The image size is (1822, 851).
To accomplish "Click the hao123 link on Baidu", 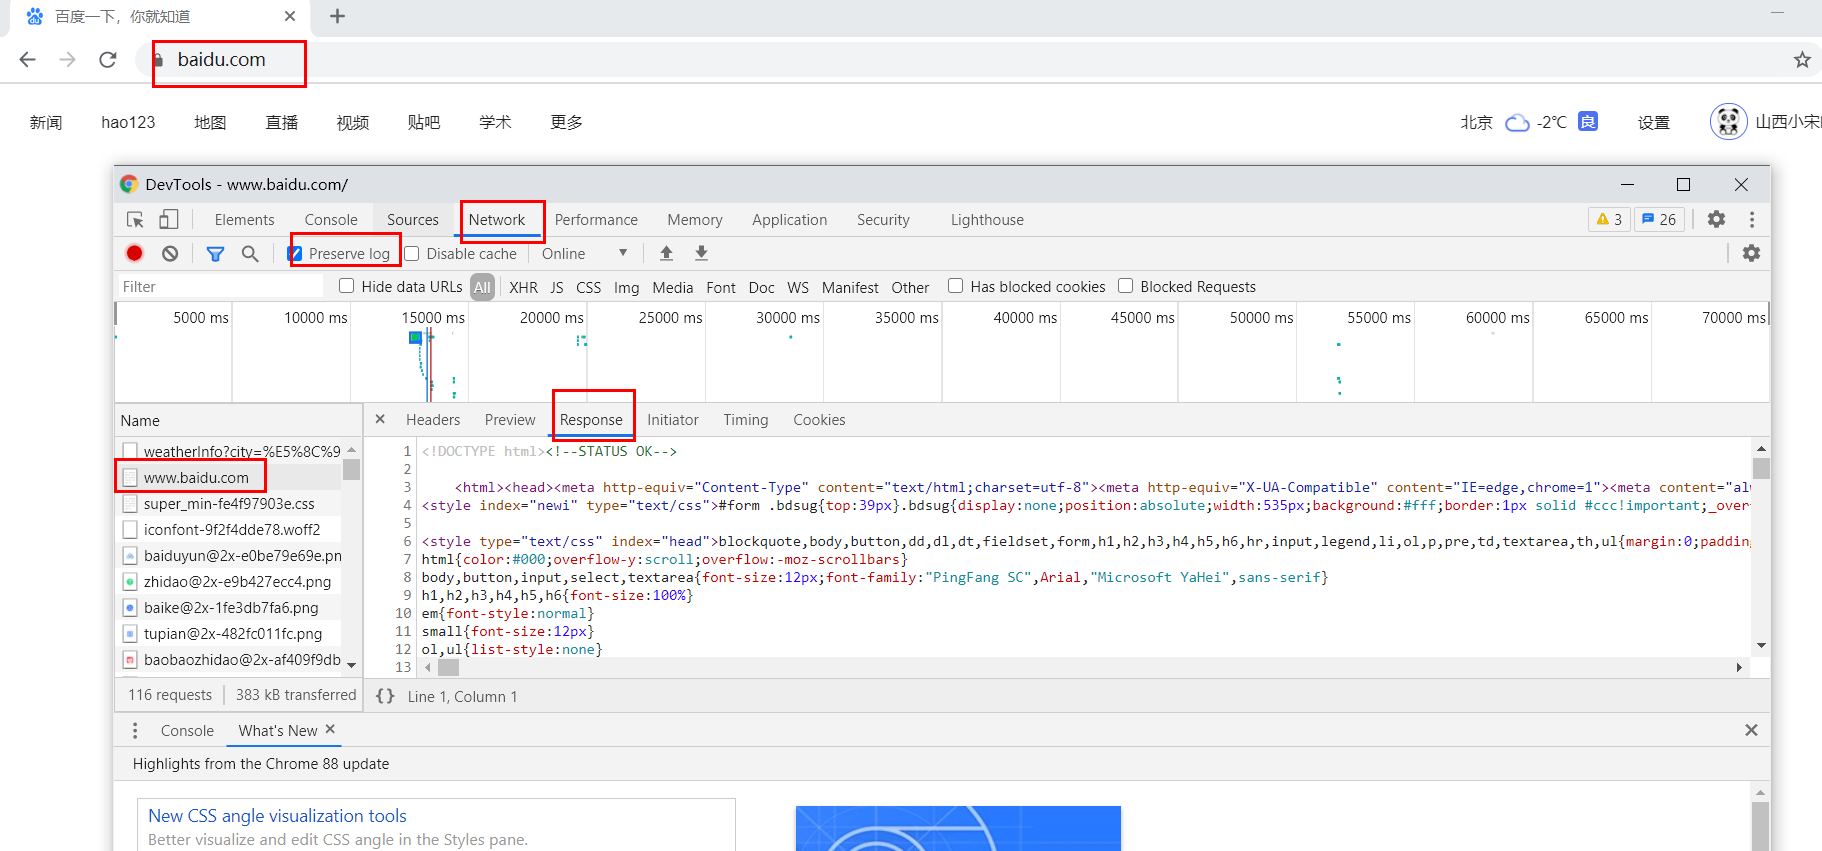I will [x=128, y=122].
